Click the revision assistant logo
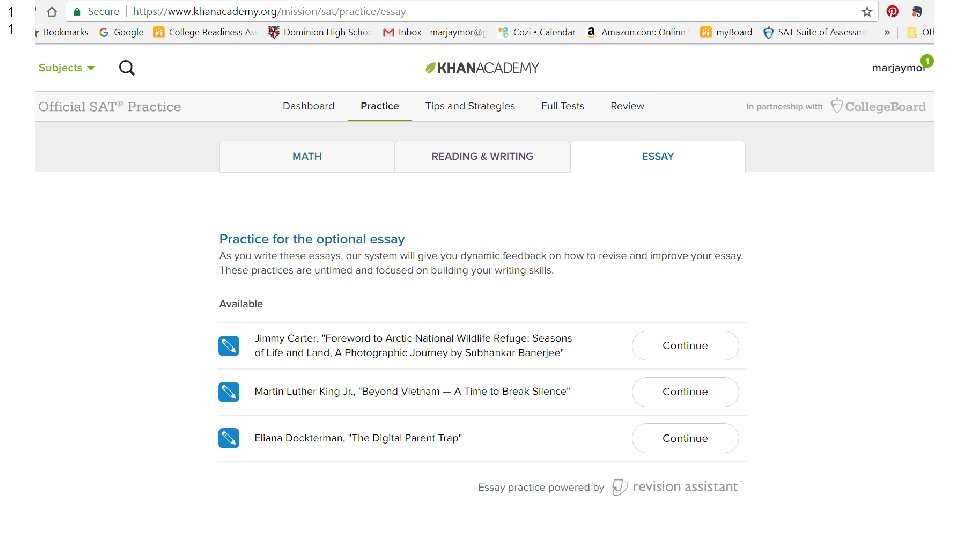Screen dimensions: 960x540 tap(676, 487)
